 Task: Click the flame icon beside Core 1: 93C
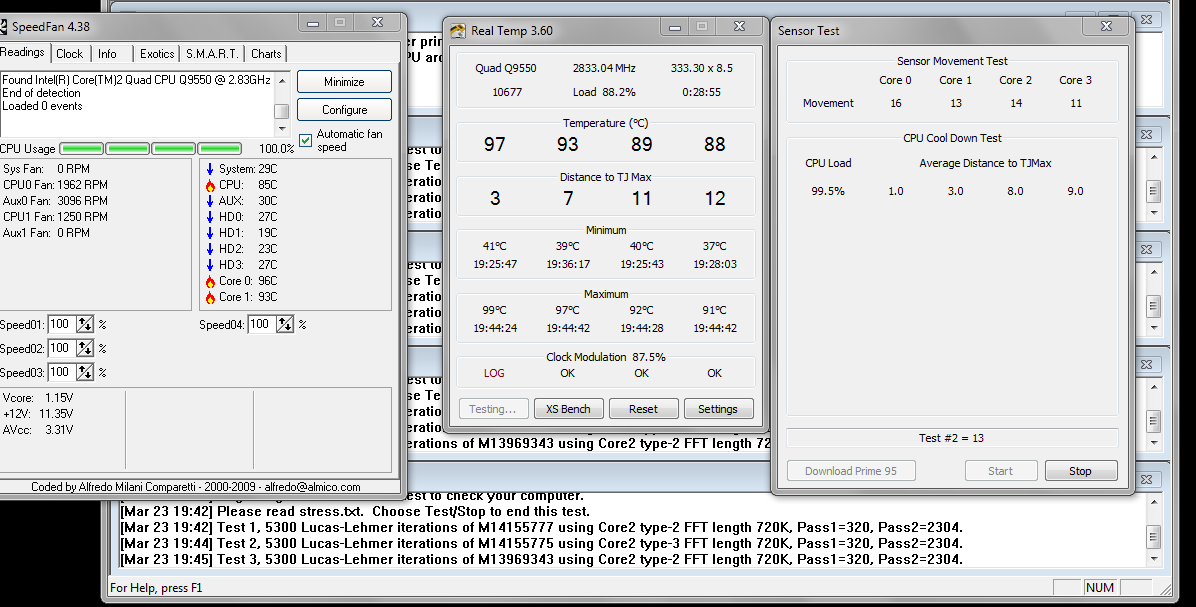(x=210, y=297)
